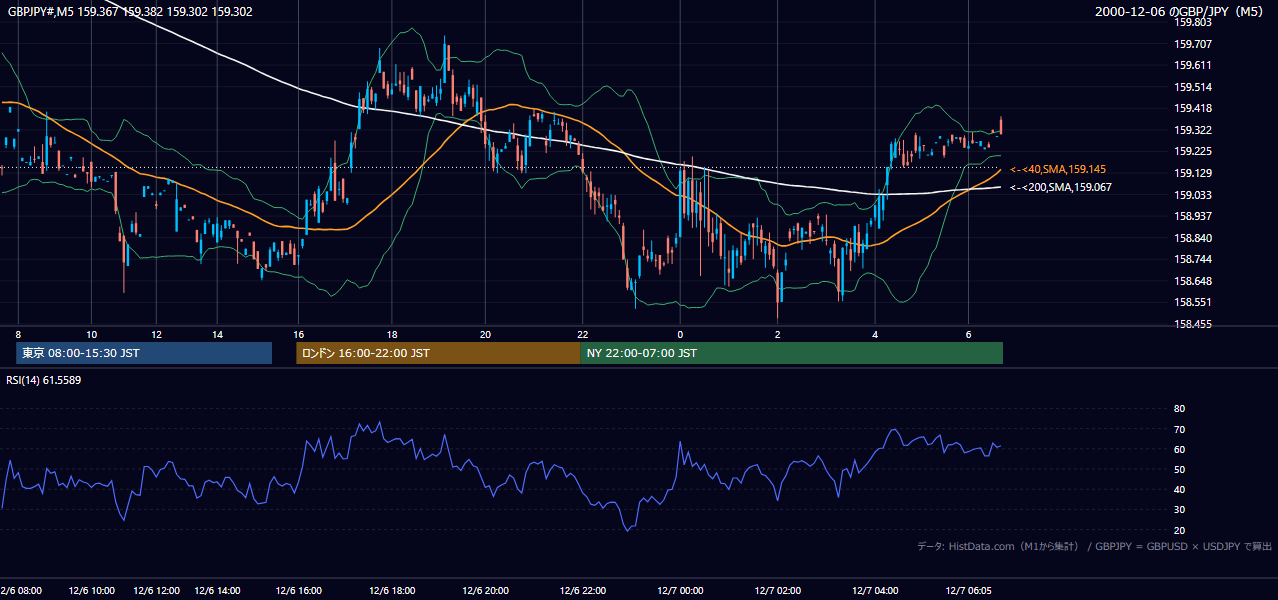1278x600 pixels.
Task: Click price axis value 158.937
Action: click(x=1193, y=216)
